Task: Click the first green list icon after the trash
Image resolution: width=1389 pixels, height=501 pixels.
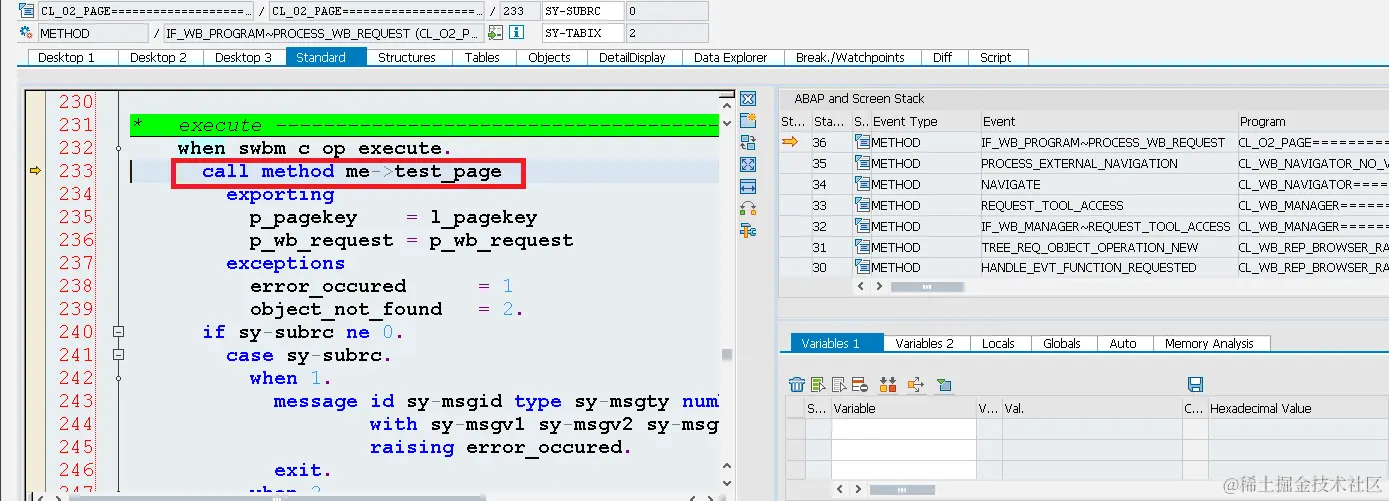Action: [x=818, y=384]
